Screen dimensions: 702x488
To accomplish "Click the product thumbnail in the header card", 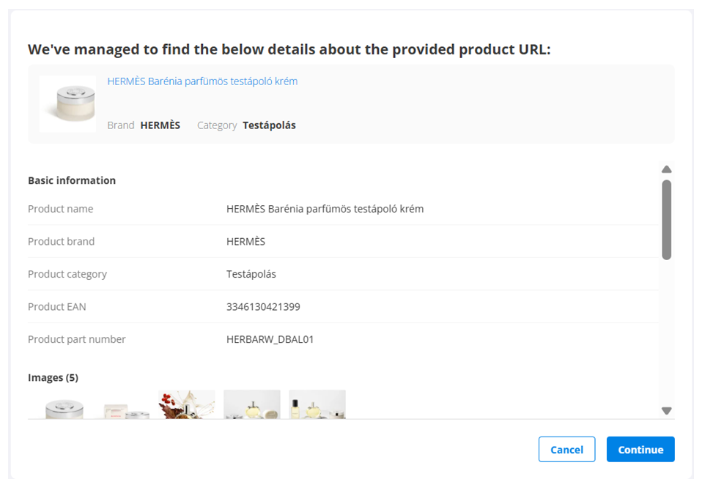I will [68, 104].
